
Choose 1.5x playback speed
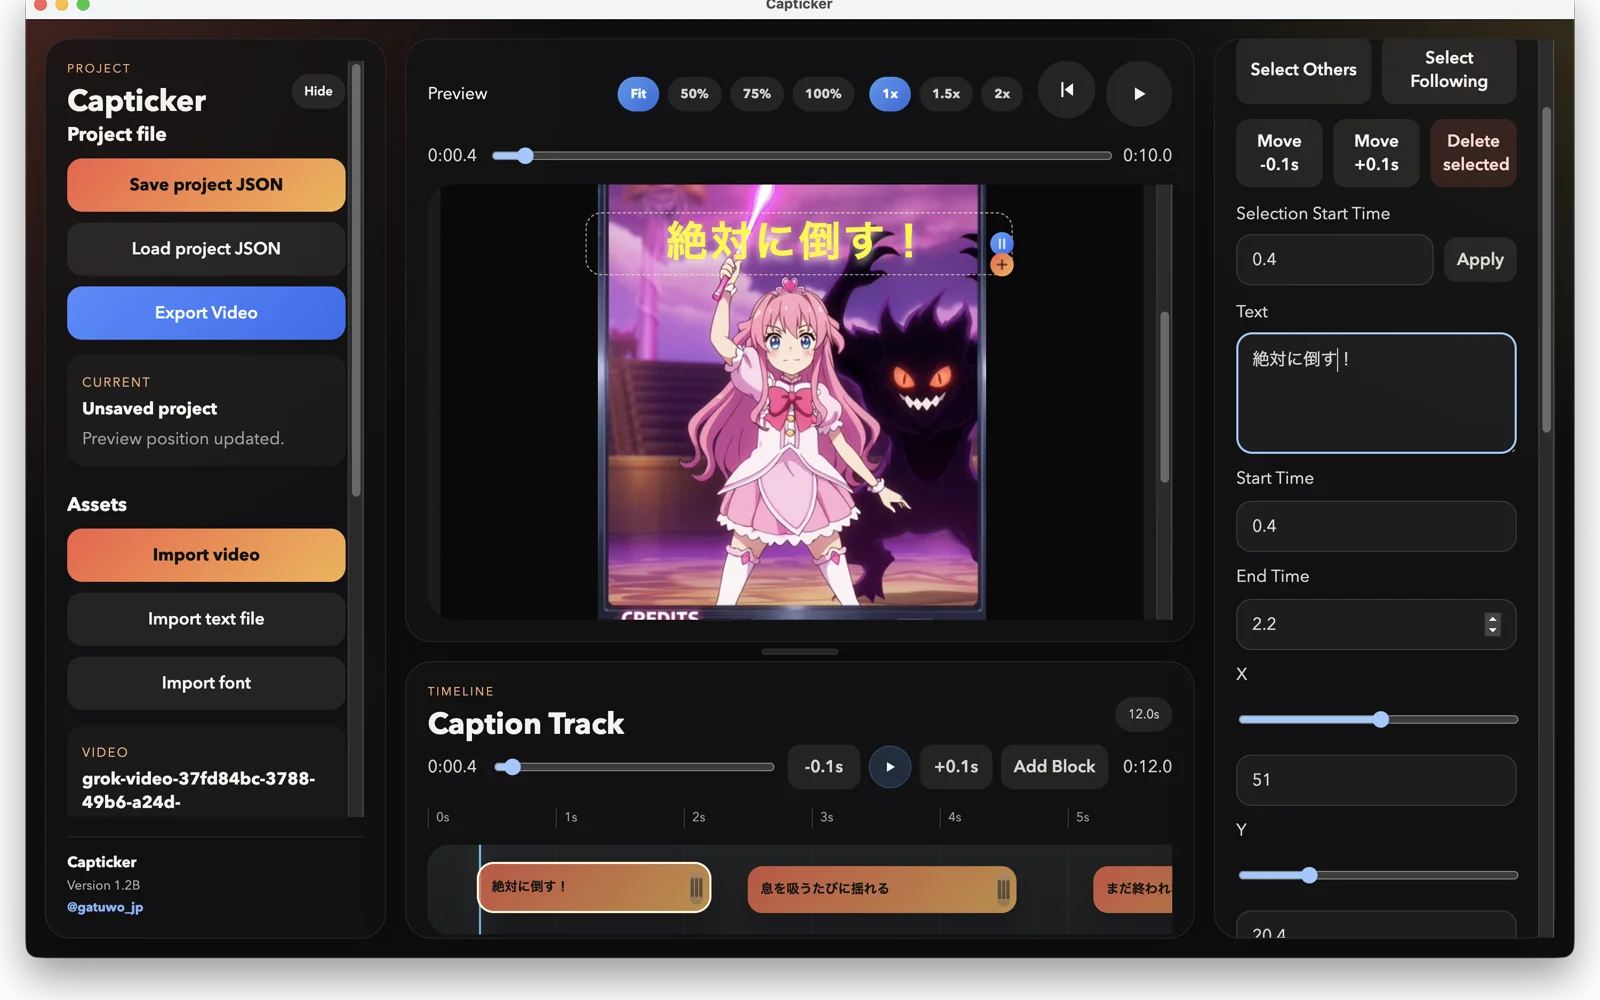(x=946, y=94)
